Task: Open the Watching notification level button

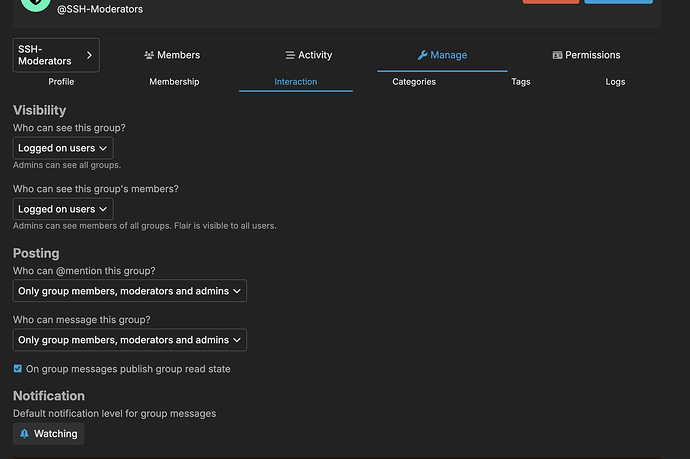Action: 48,434
